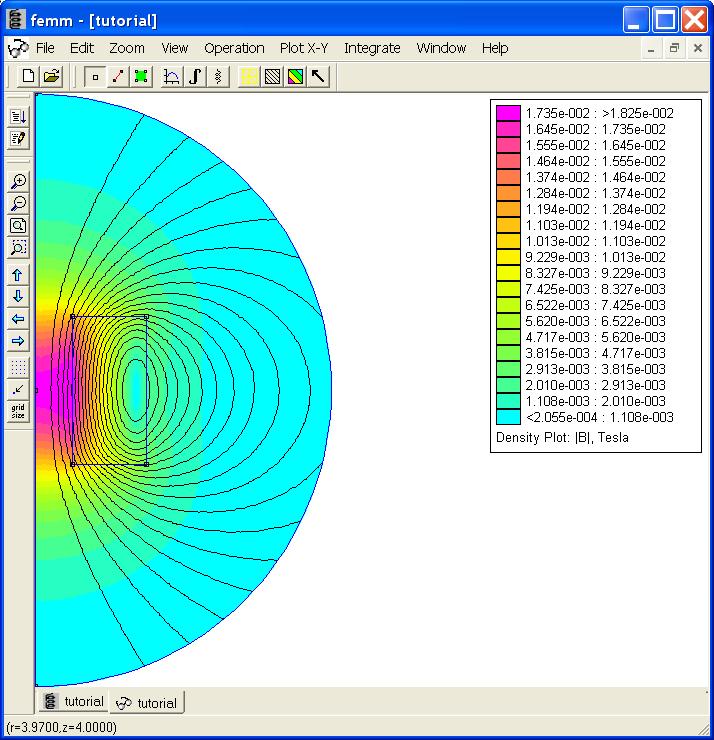Viewport: 714px width, 740px height.
Task: Click the circuit properties coil icon
Action: pyautogui.click(x=218, y=76)
